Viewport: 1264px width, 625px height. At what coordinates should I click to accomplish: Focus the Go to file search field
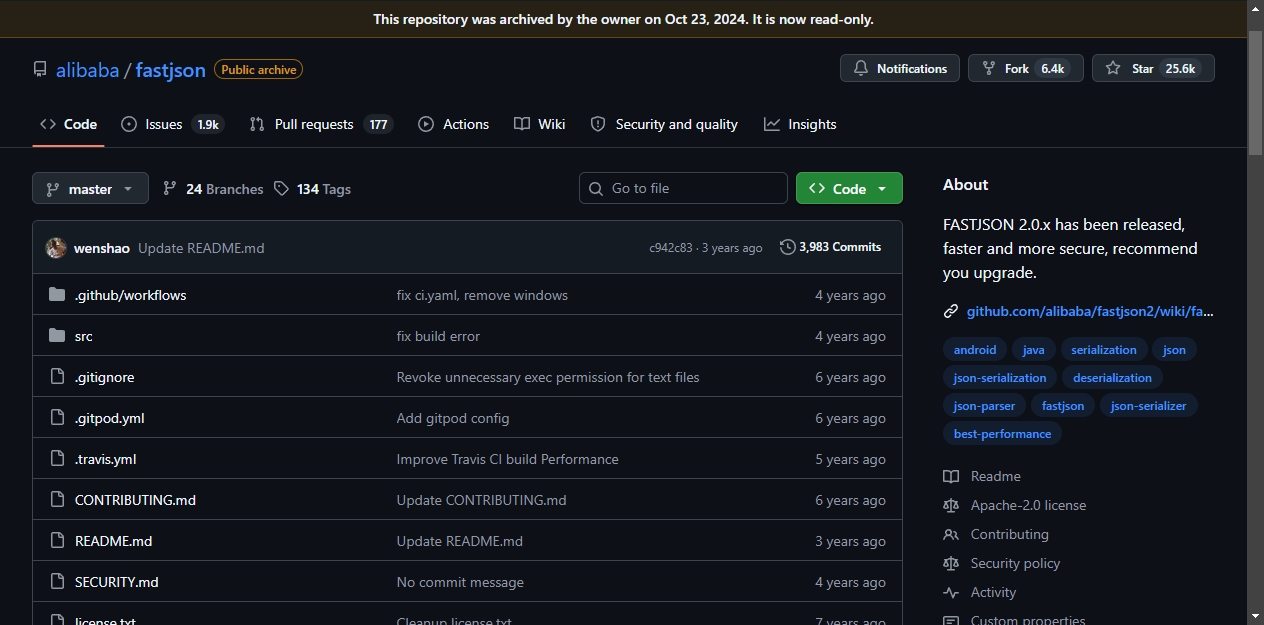[683, 188]
